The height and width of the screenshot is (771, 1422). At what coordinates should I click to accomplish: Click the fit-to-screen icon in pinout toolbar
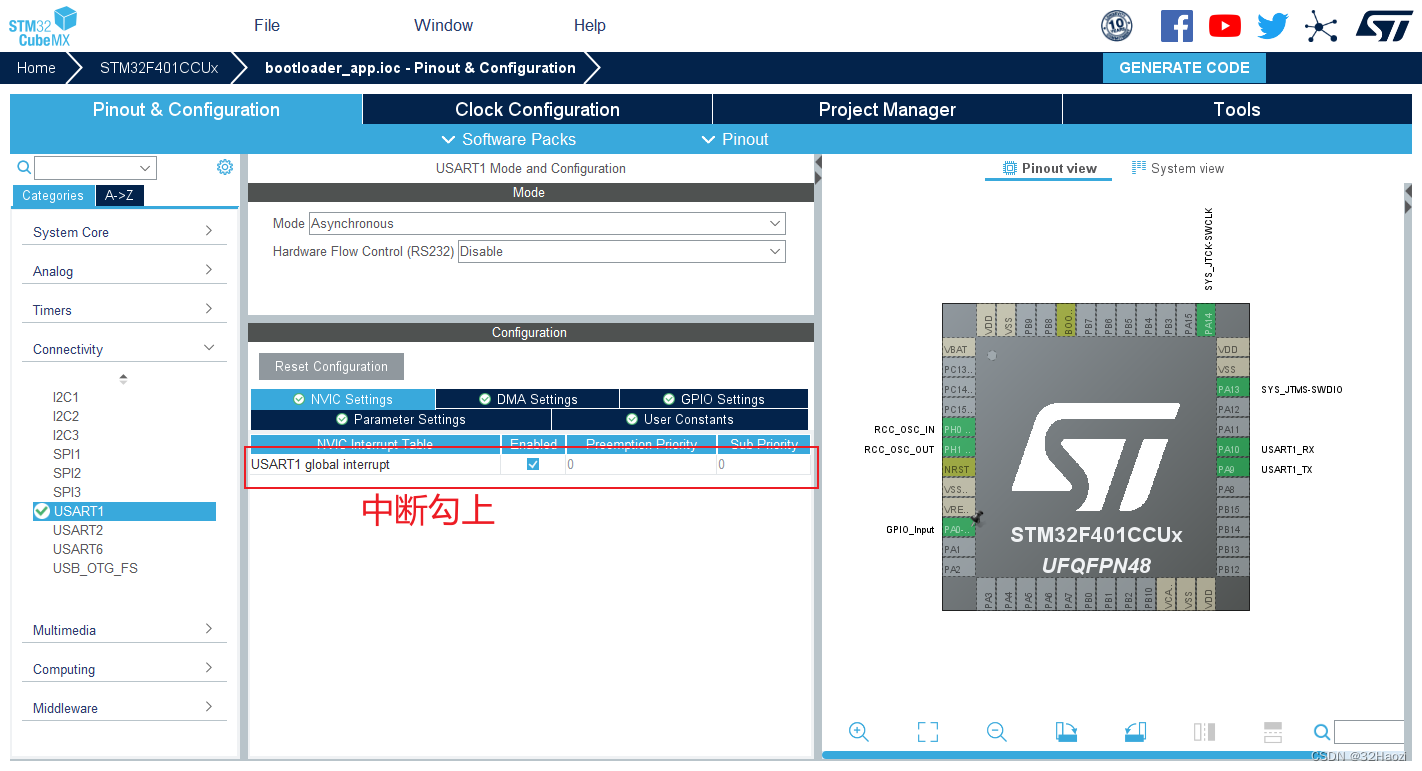[x=928, y=731]
